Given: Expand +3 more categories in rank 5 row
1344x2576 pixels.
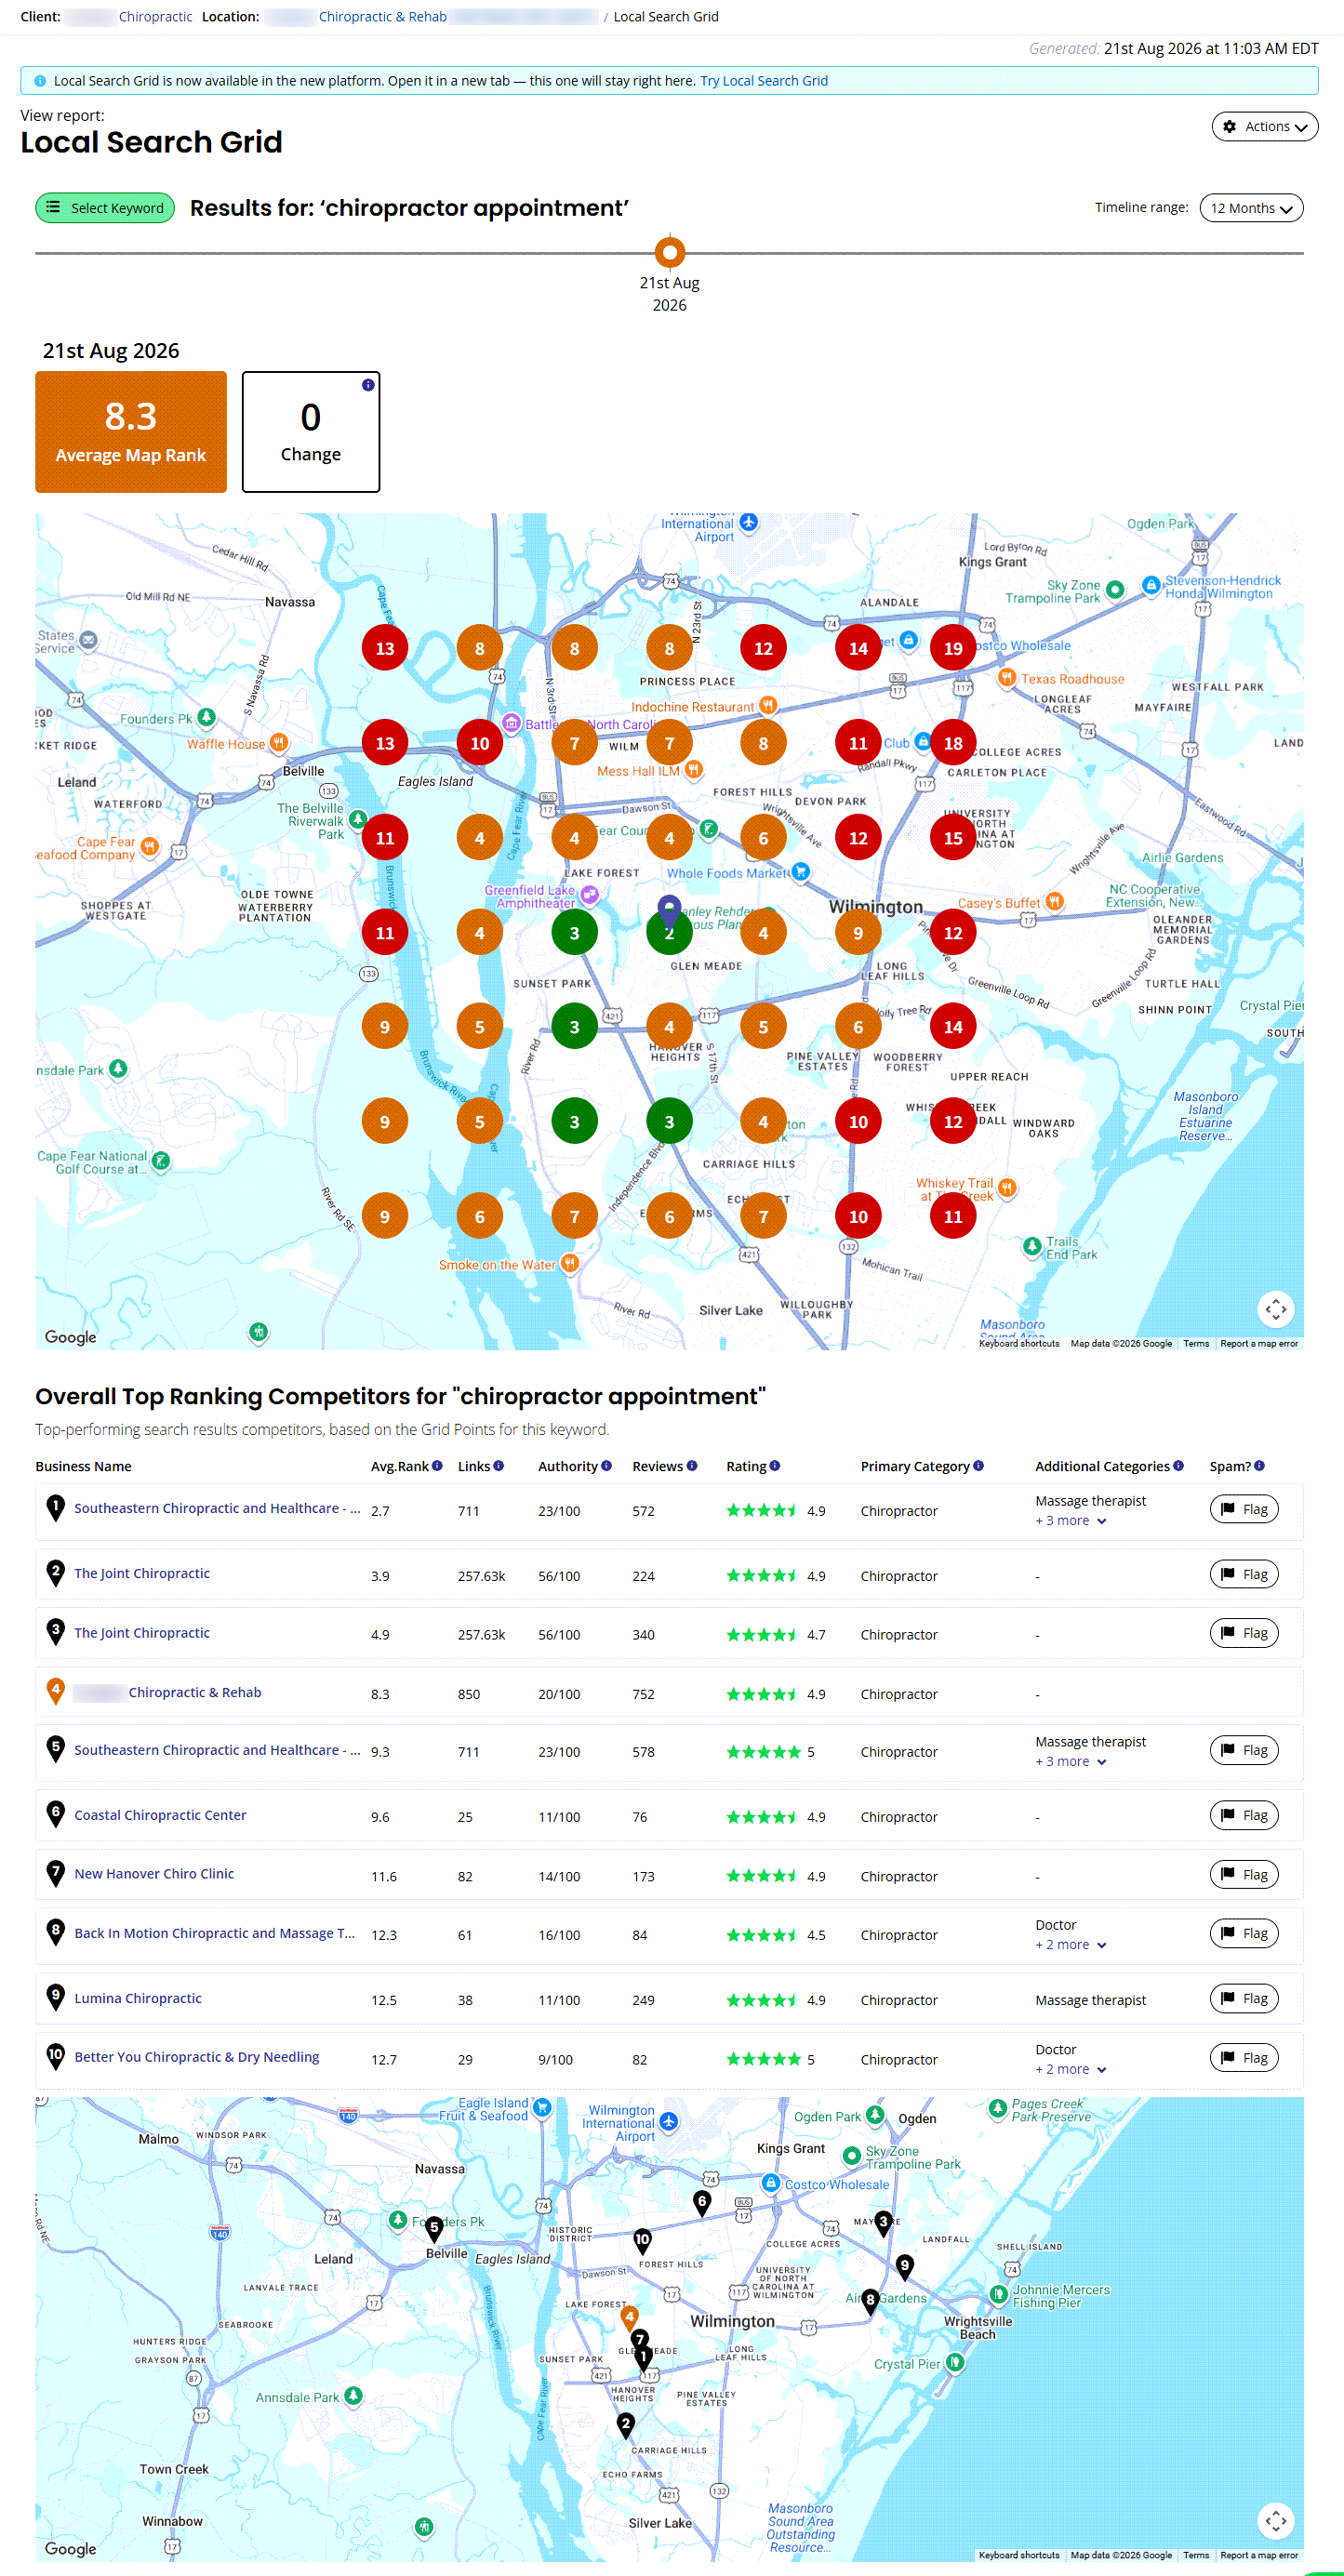Looking at the screenshot, I should point(1070,1762).
